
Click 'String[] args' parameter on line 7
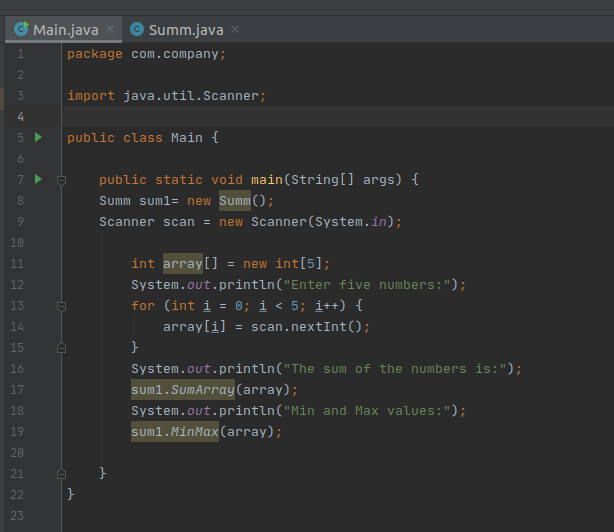342,180
